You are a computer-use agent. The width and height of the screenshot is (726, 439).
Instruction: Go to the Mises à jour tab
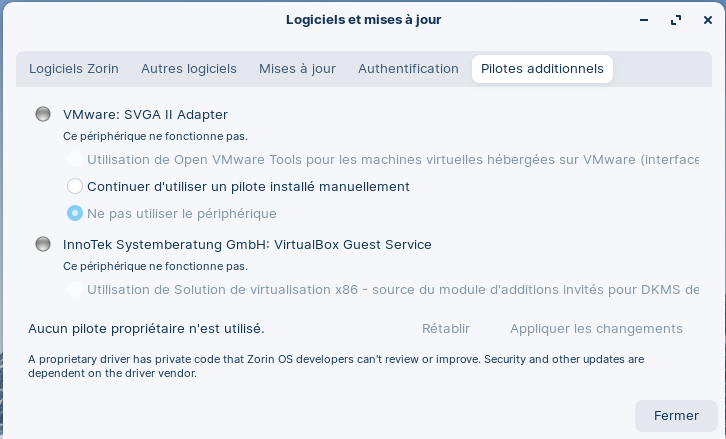click(x=297, y=69)
